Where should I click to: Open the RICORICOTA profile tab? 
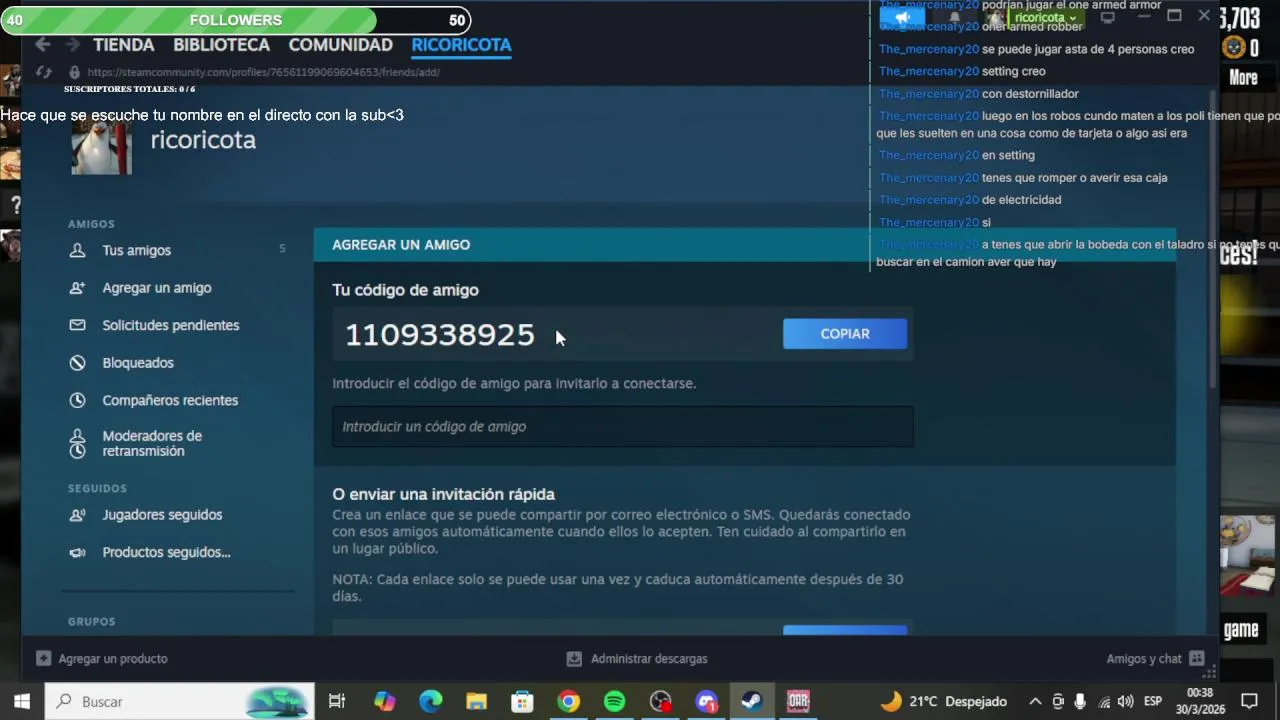point(461,45)
